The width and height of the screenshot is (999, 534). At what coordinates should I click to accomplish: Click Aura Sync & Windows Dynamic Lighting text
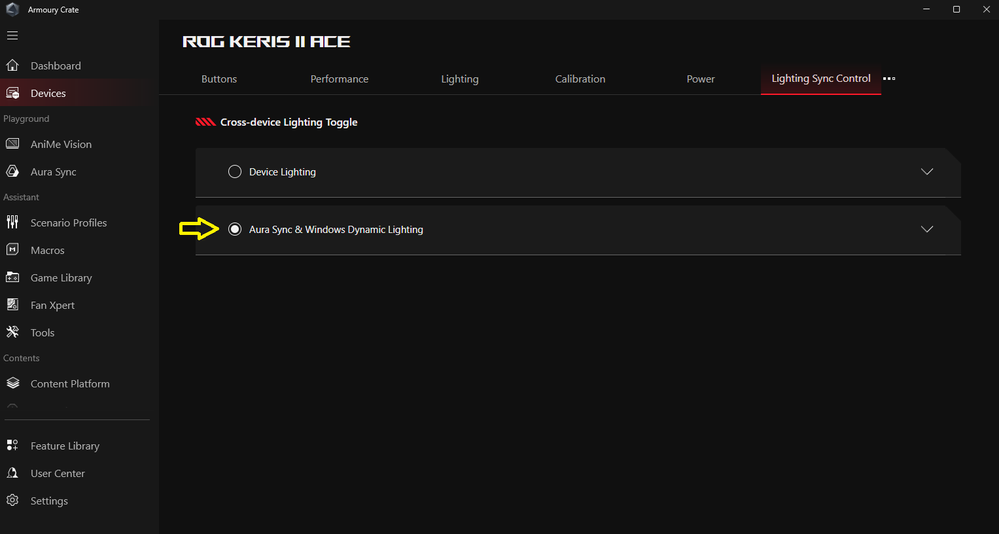[x=336, y=229]
